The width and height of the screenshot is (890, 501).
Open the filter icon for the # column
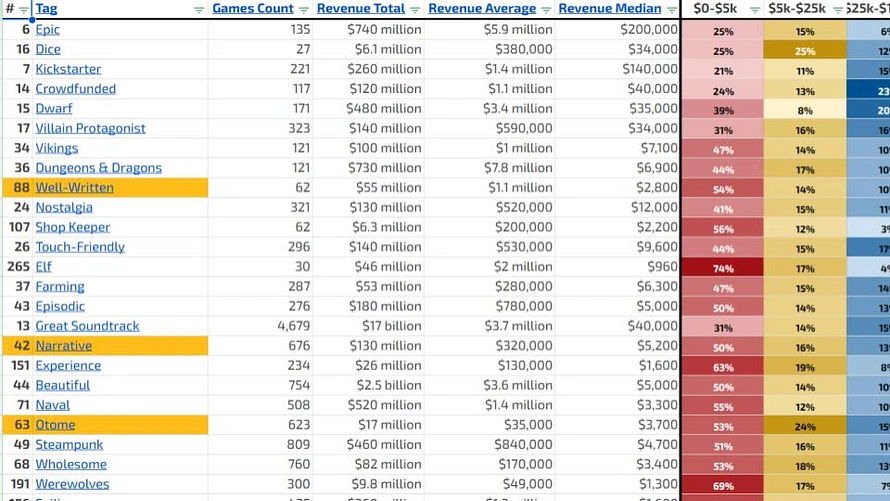[23, 10]
